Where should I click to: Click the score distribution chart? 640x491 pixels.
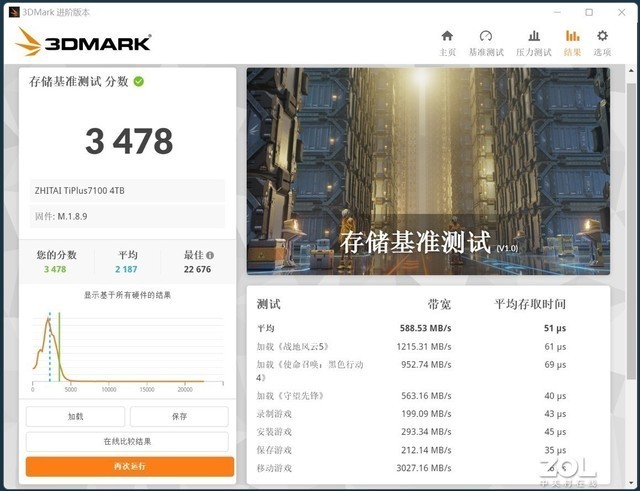pyautogui.click(x=128, y=350)
